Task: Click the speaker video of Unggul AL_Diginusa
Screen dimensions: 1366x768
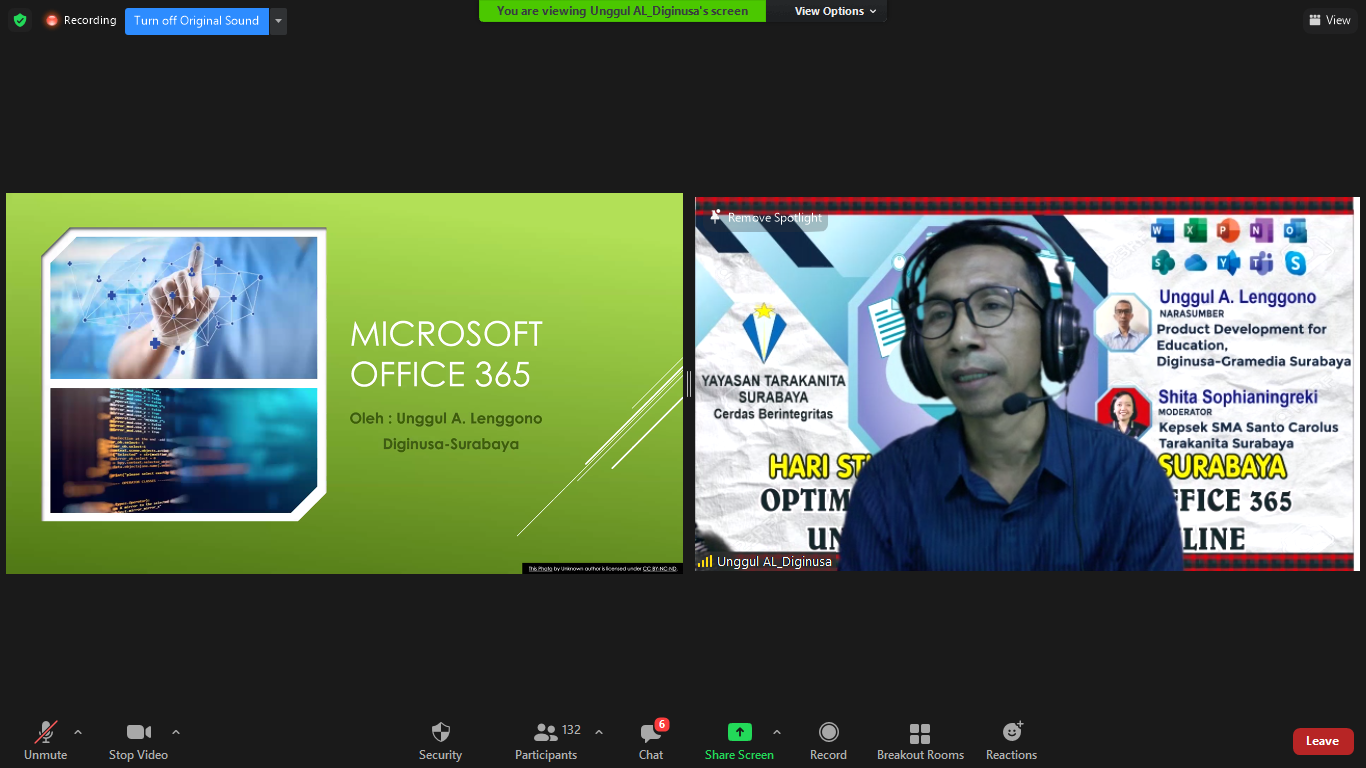Action: click(1027, 384)
